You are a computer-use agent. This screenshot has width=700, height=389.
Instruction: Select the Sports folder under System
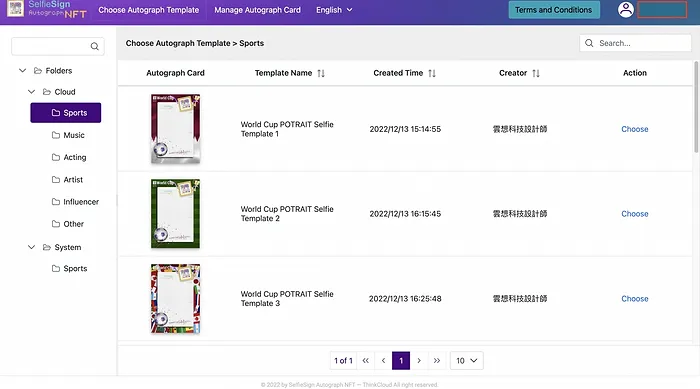click(70, 268)
